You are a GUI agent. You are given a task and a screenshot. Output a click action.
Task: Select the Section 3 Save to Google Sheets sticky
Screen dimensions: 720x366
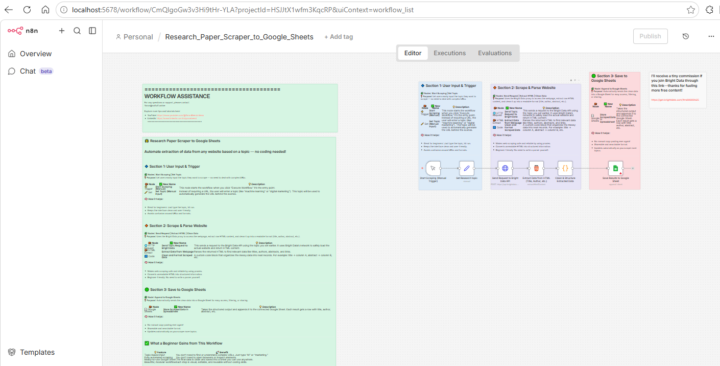[615, 130]
